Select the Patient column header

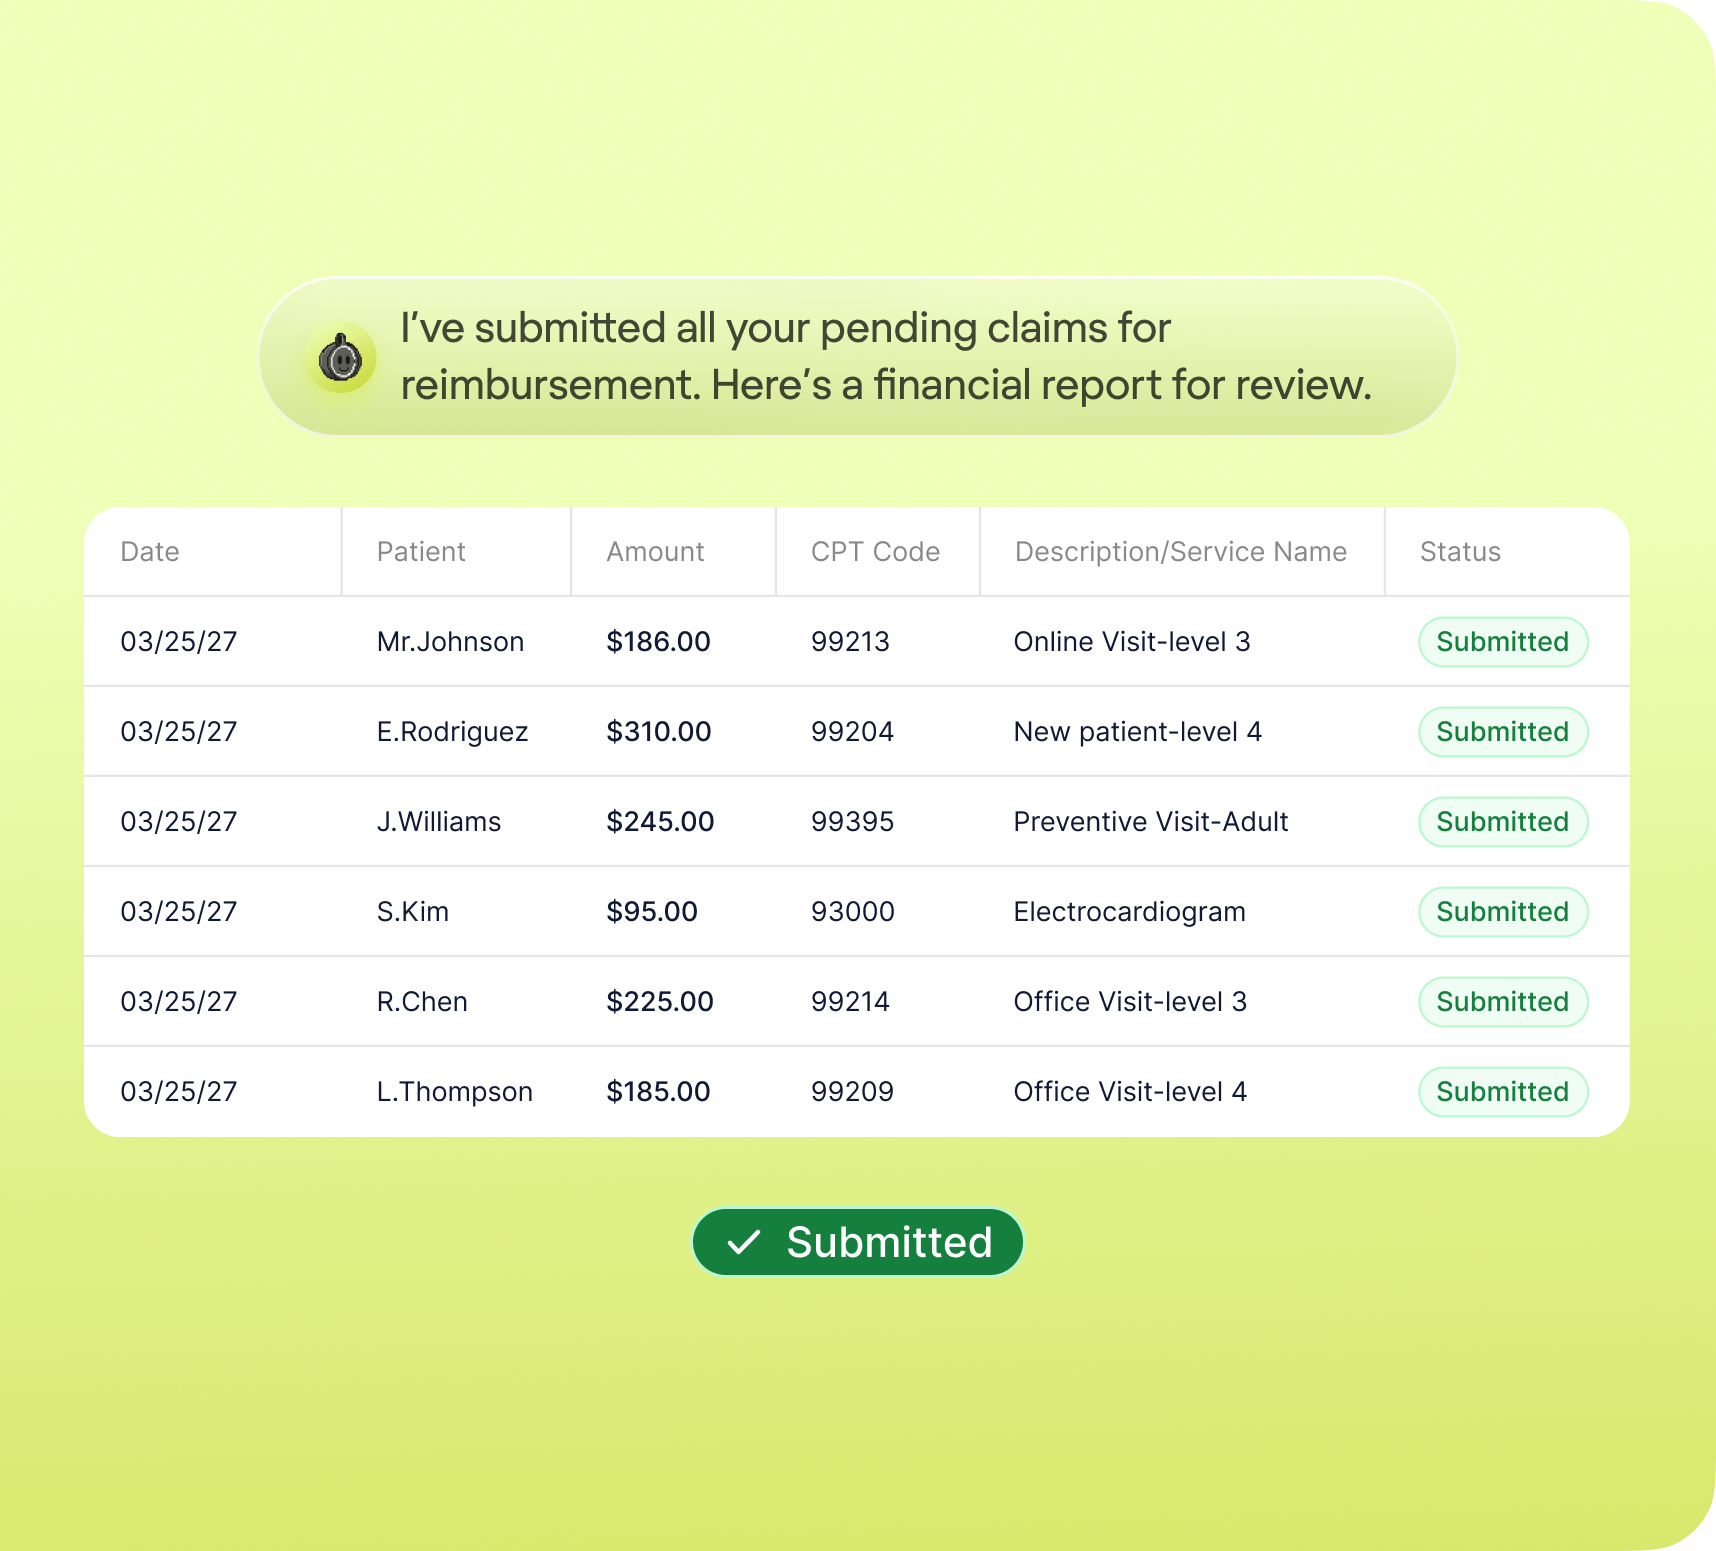coord(421,551)
